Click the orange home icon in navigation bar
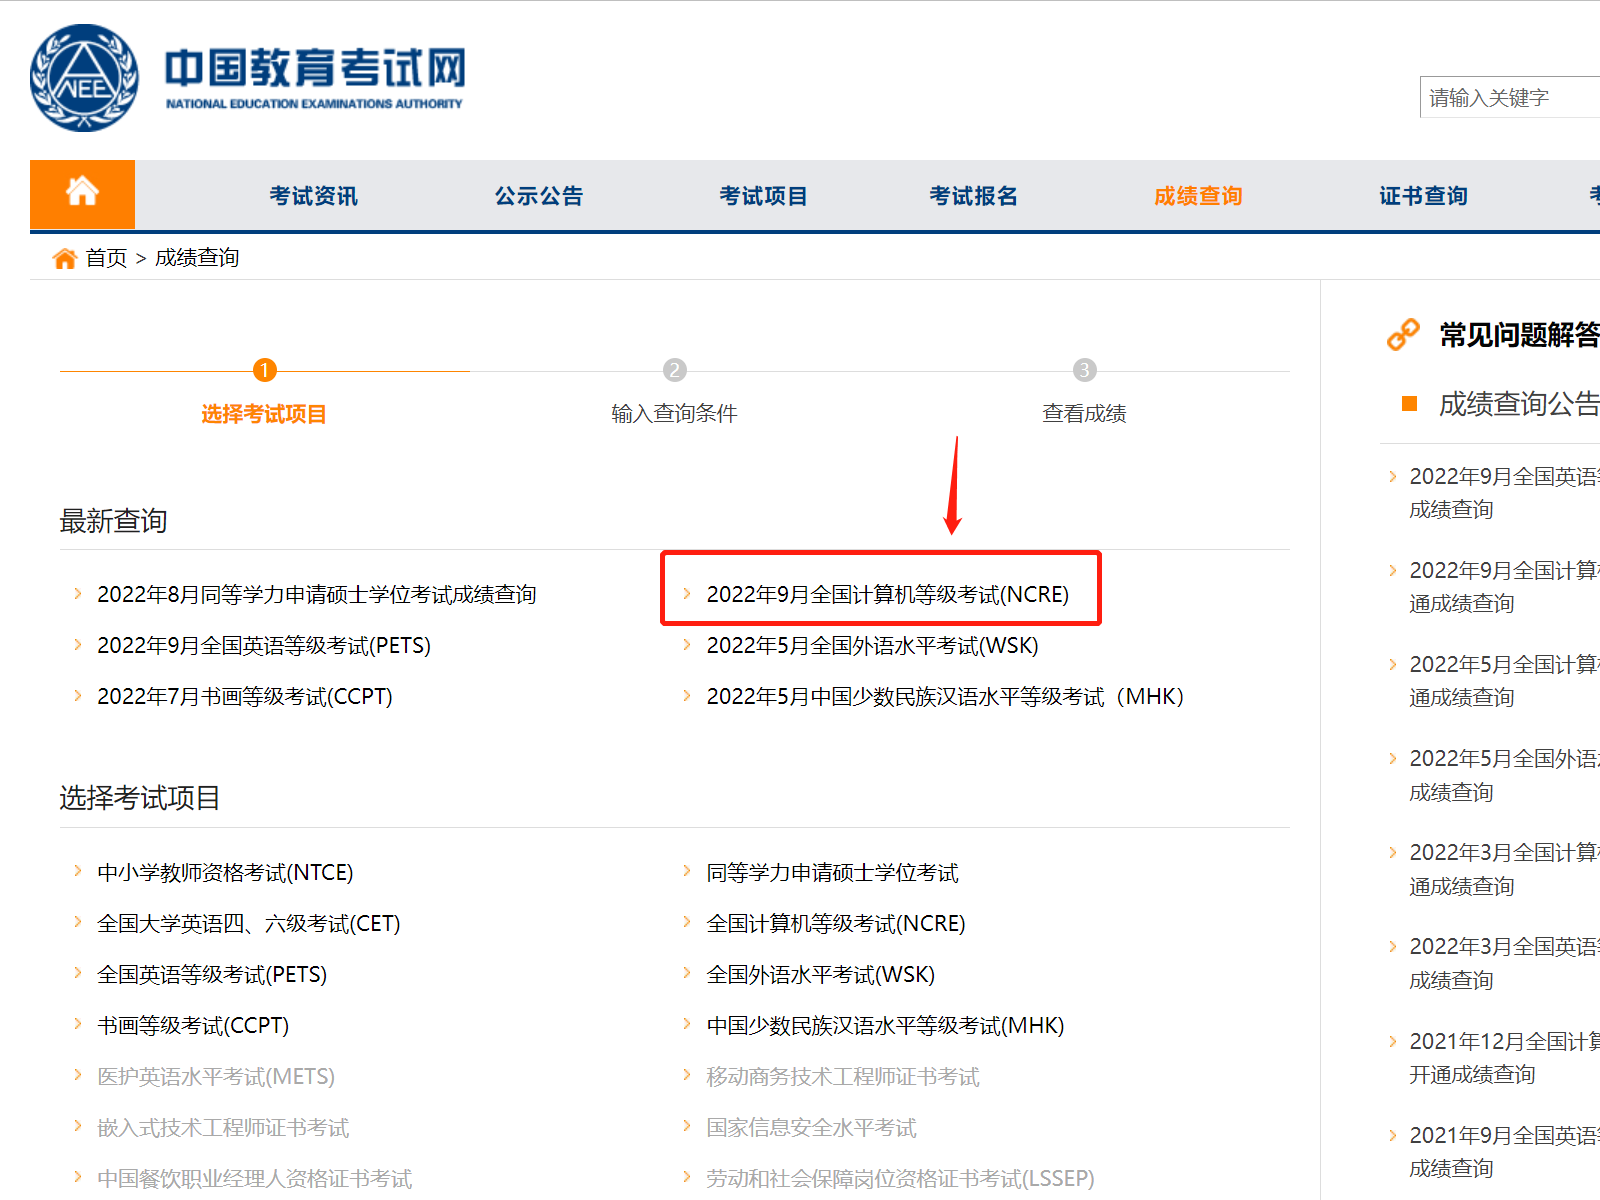Image resolution: width=1600 pixels, height=1200 pixels. tap(82, 194)
